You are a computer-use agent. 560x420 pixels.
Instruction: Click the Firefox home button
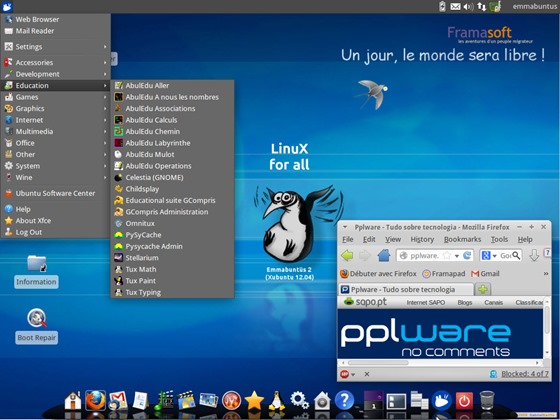384,255
